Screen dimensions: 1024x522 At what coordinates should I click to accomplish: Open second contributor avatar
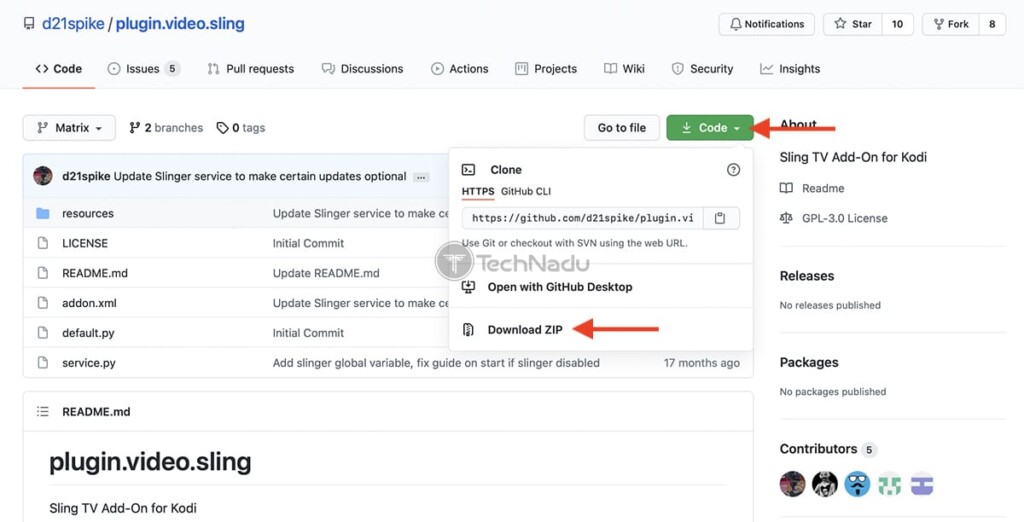825,484
